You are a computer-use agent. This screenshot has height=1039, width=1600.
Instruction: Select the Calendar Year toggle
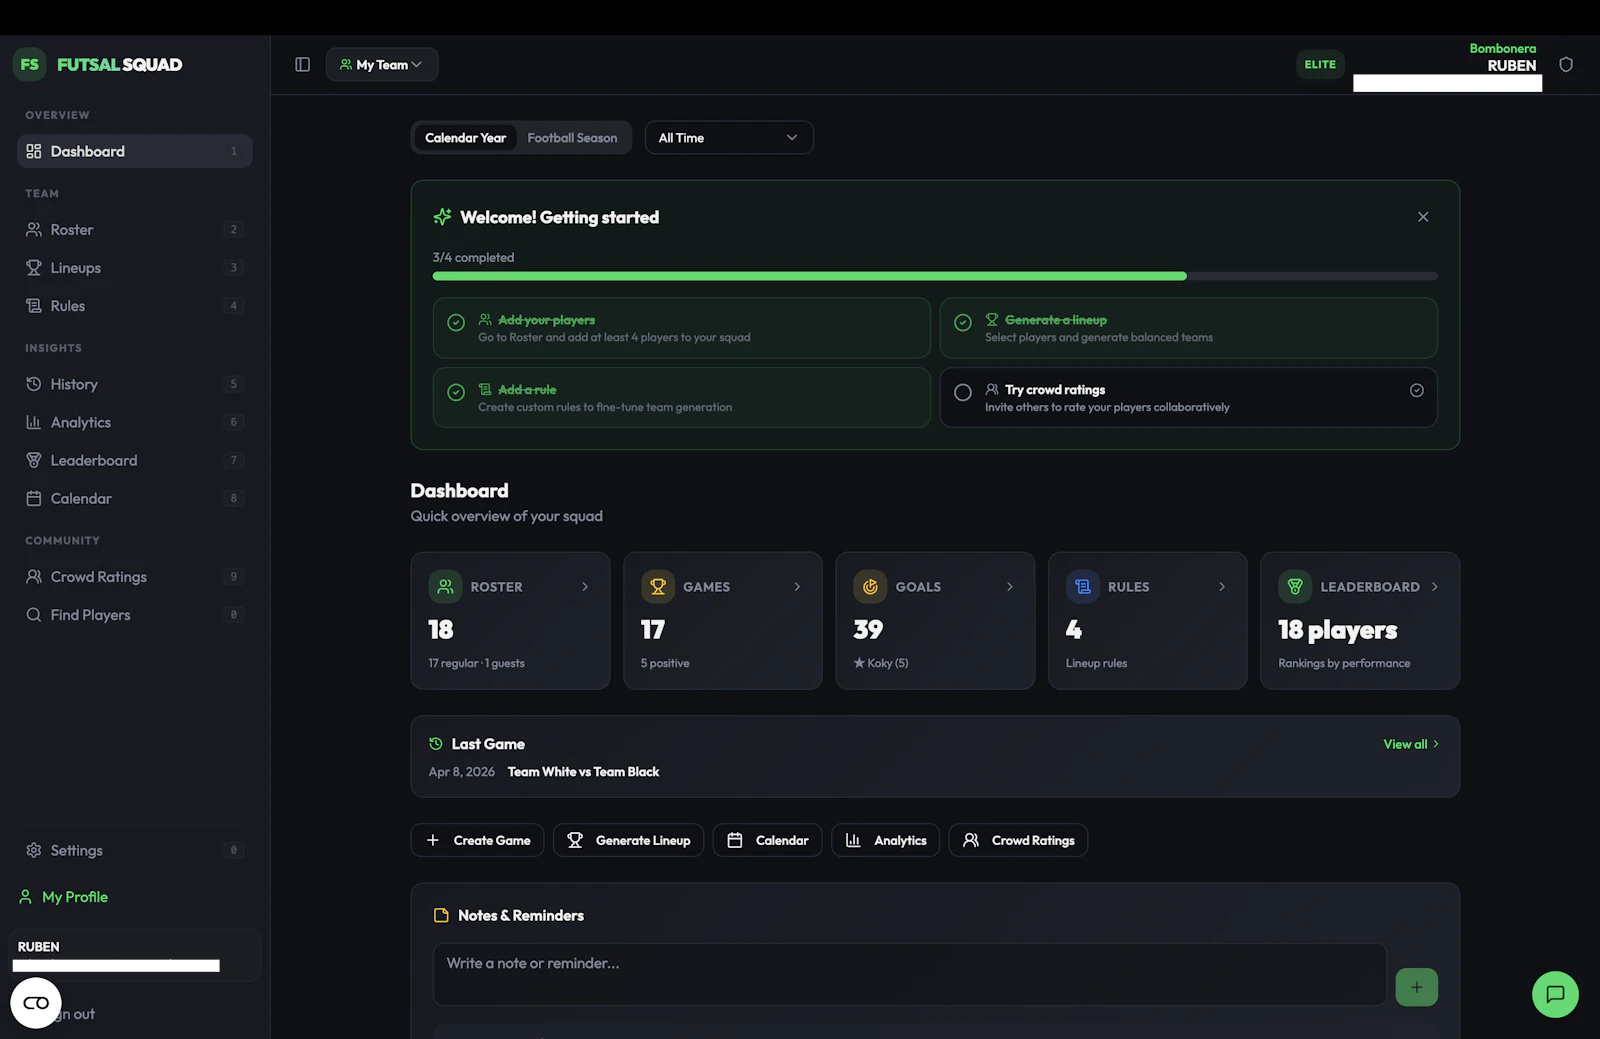point(466,138)
